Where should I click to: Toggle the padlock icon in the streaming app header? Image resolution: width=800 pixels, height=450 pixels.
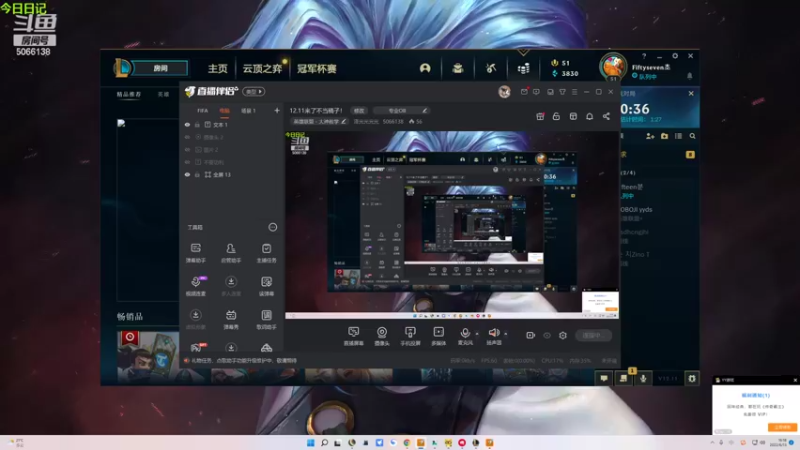(x=556, y=116)
